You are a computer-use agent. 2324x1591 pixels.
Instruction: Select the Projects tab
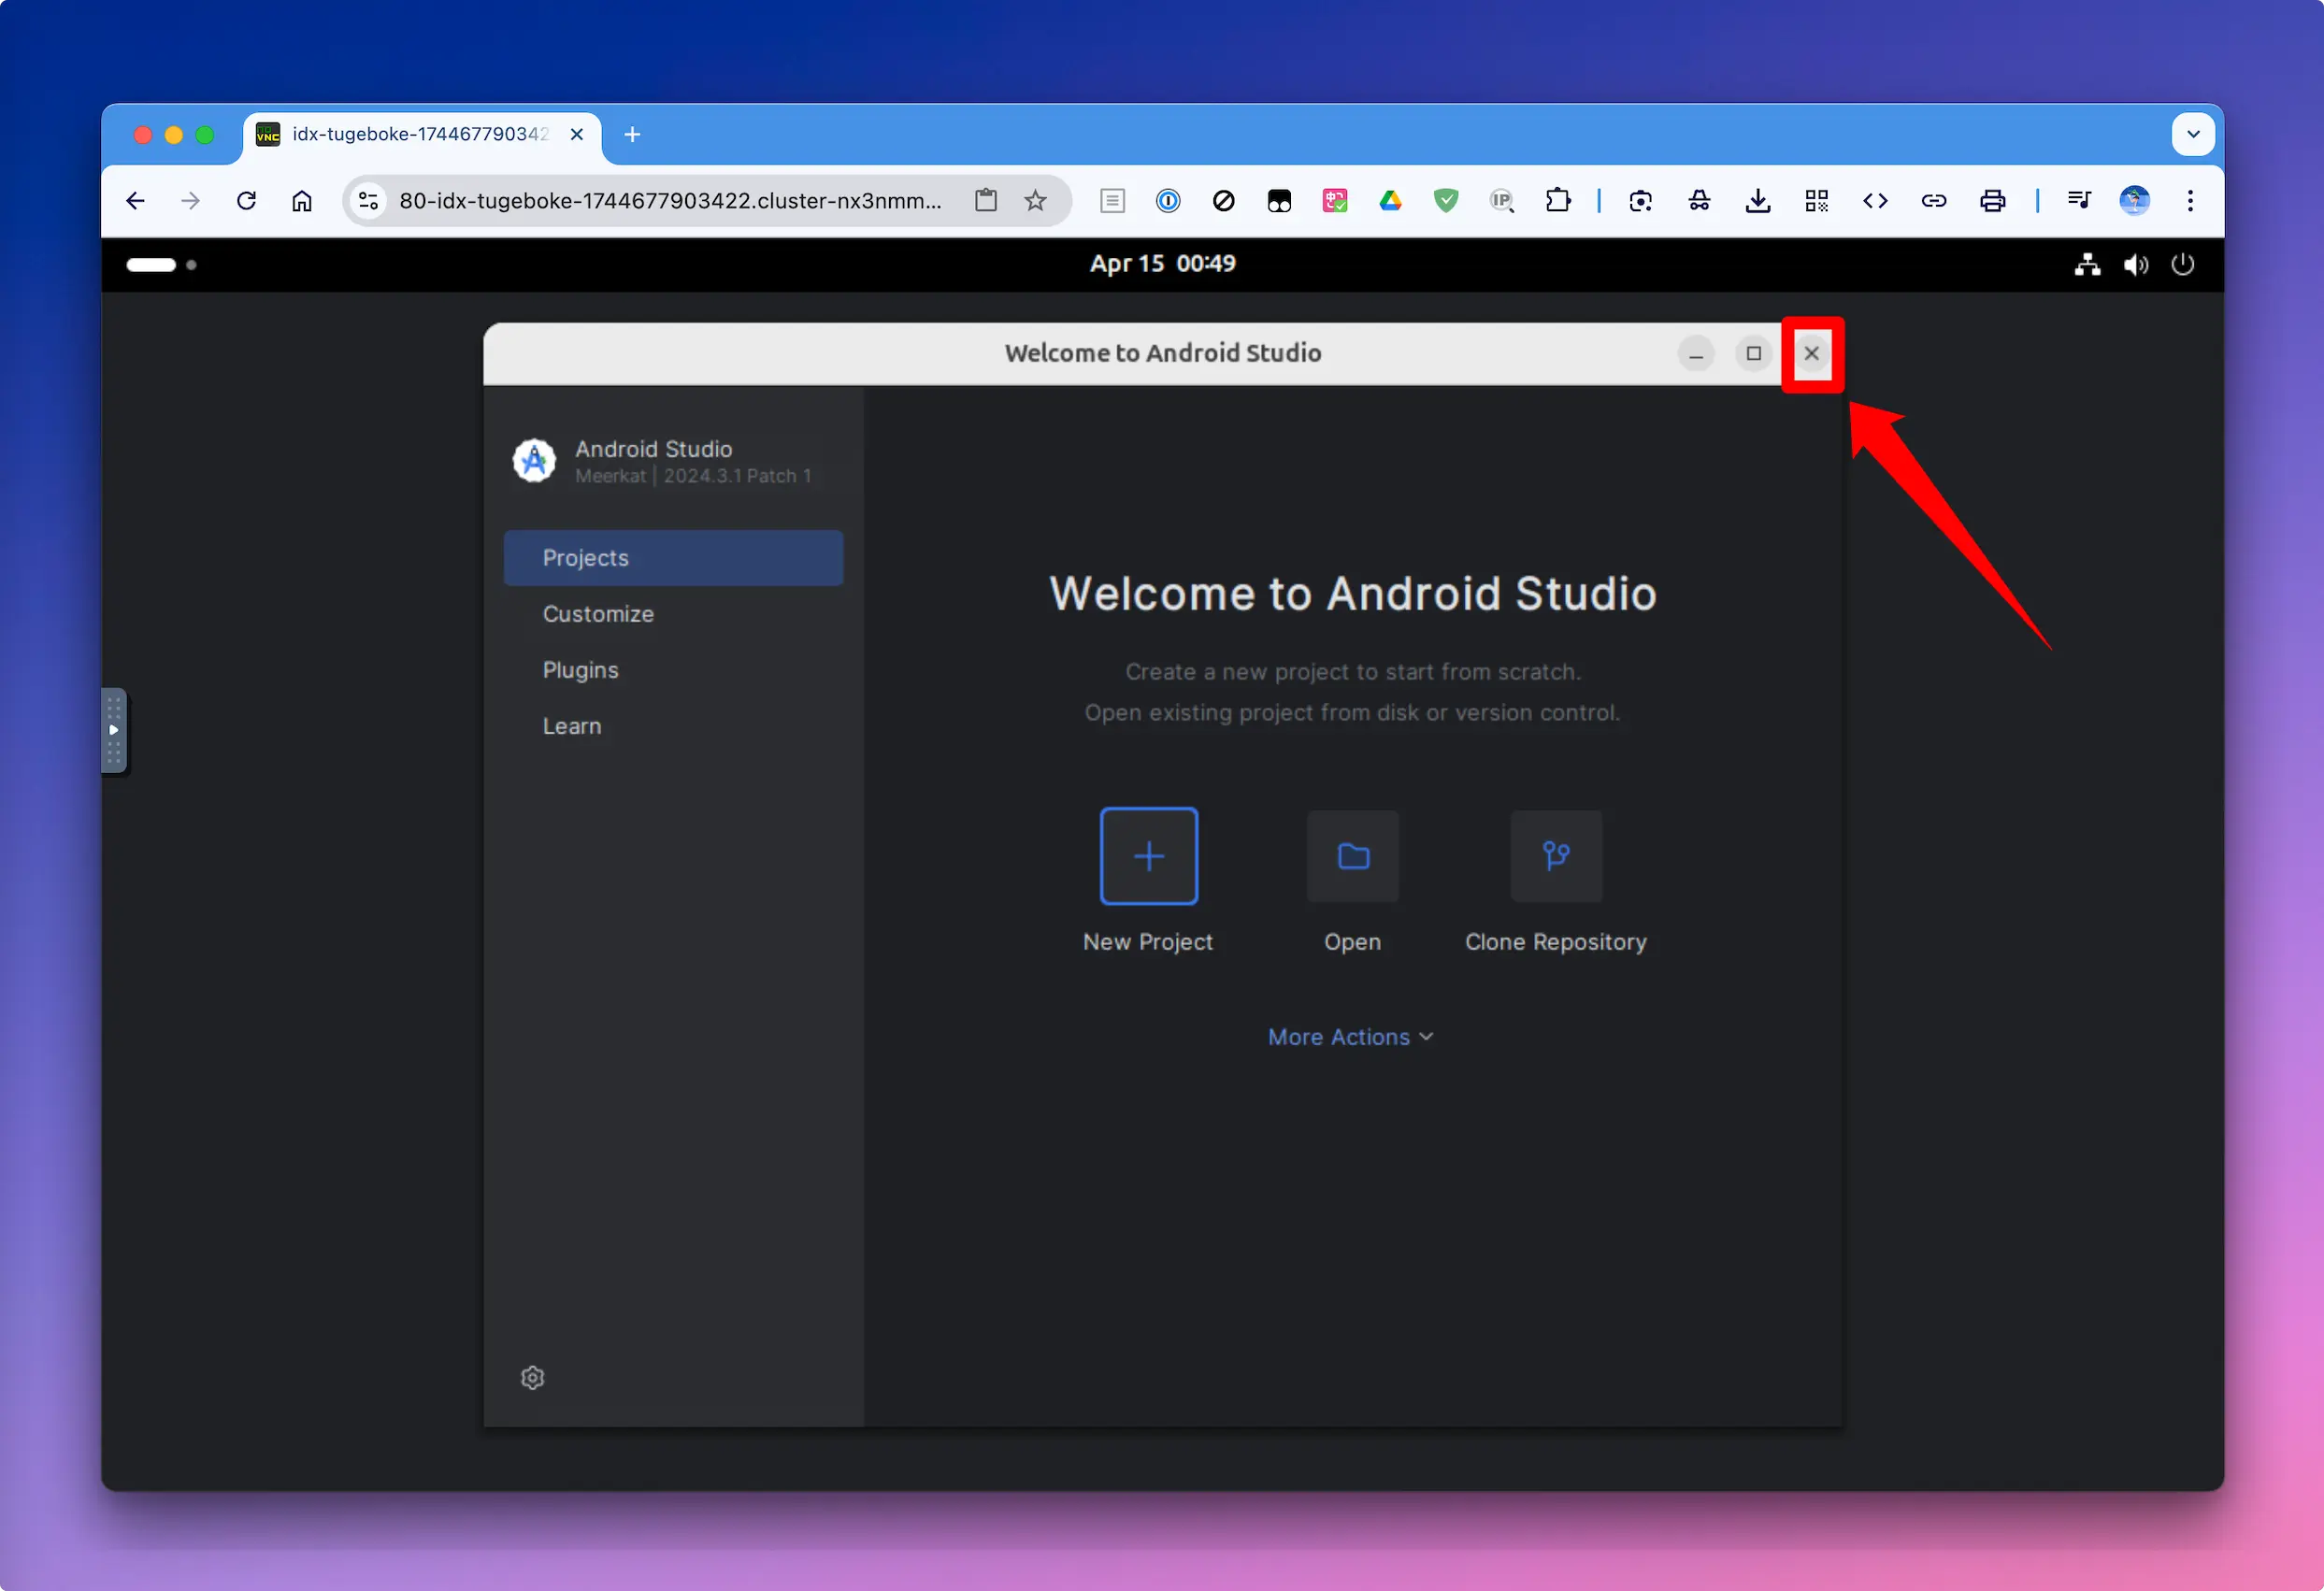(x=673, y=558)
